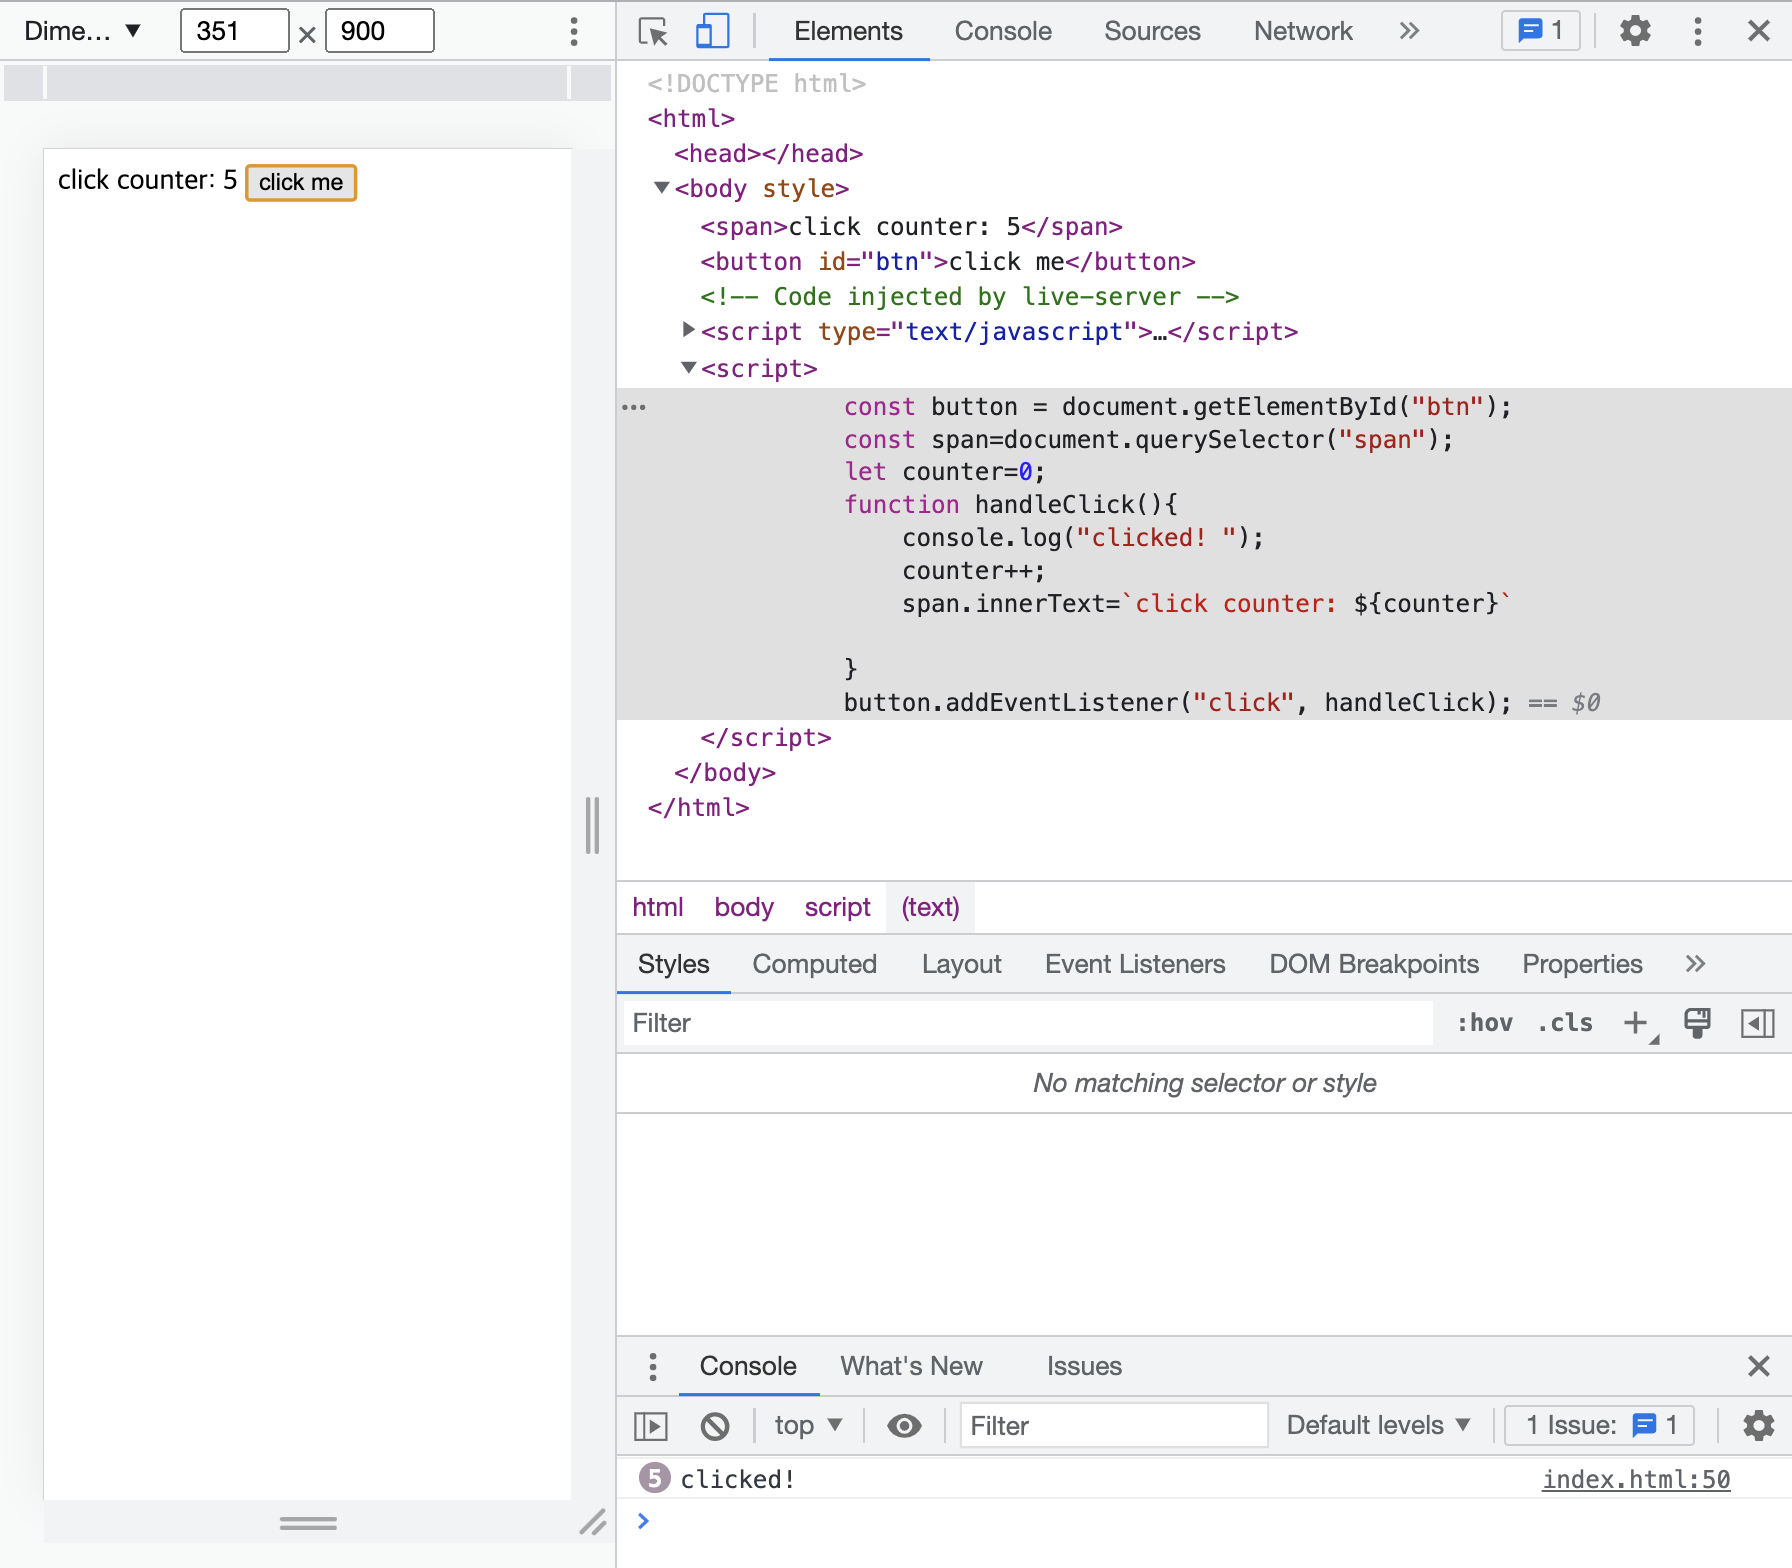This screenshot has height=1568, width=1792.
Task: Open the Event Listeners tab
Action: (1135, 964)
